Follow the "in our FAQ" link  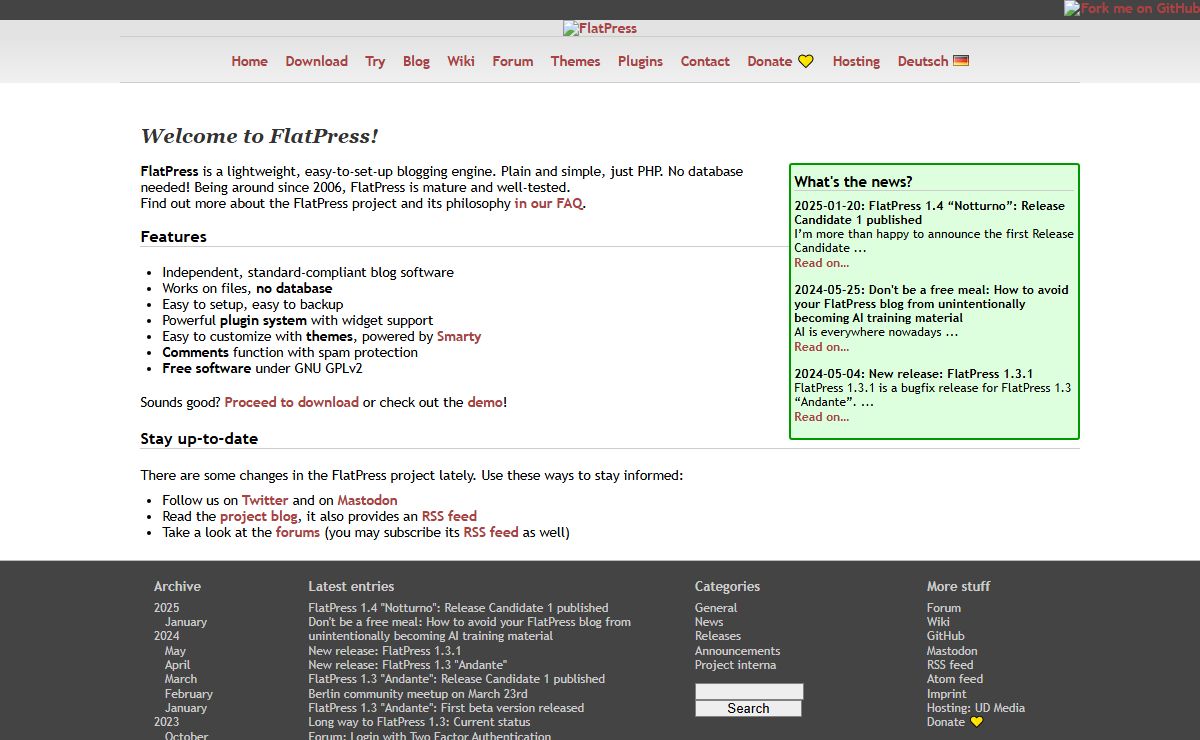548,203
